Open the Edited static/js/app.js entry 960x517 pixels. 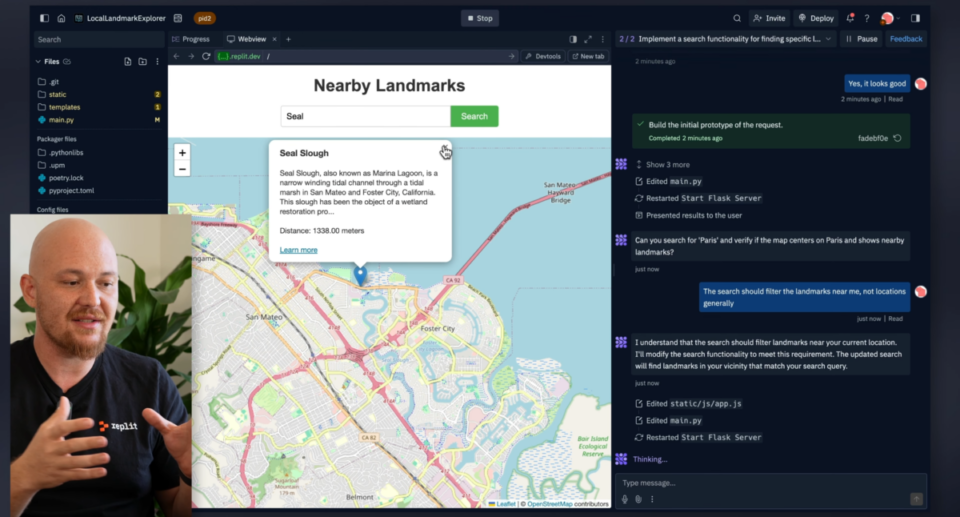click(688, 404)
